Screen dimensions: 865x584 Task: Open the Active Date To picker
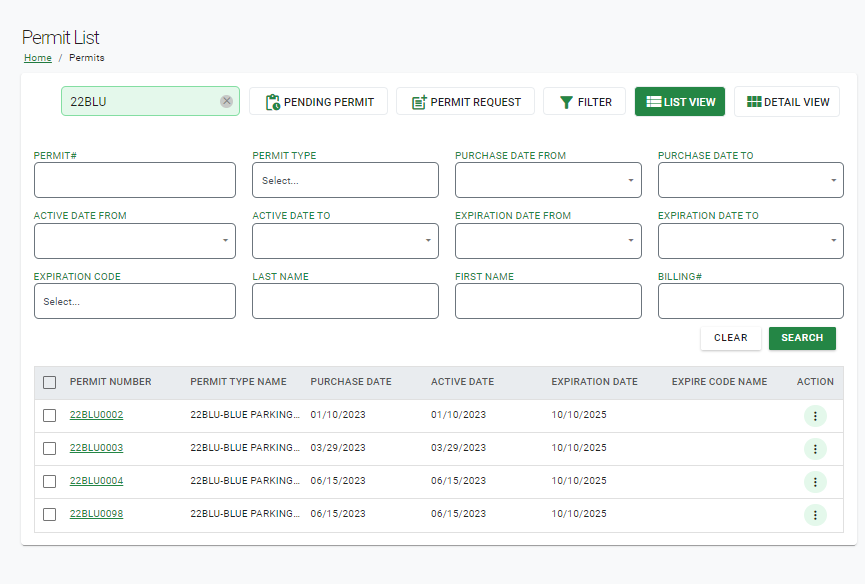coord(345,240)
